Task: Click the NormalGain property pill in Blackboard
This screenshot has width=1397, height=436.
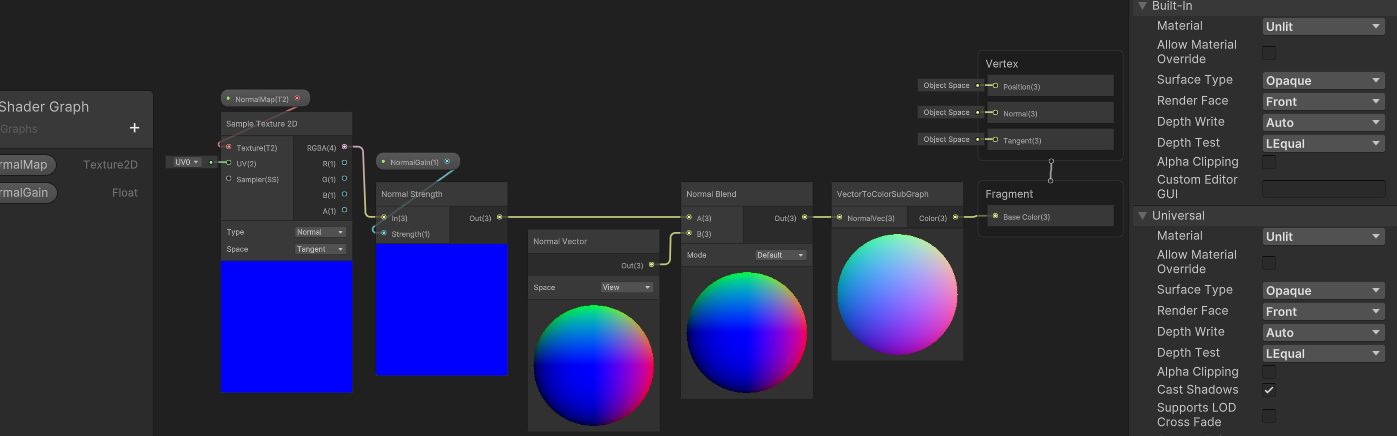Action: (27, 193)
